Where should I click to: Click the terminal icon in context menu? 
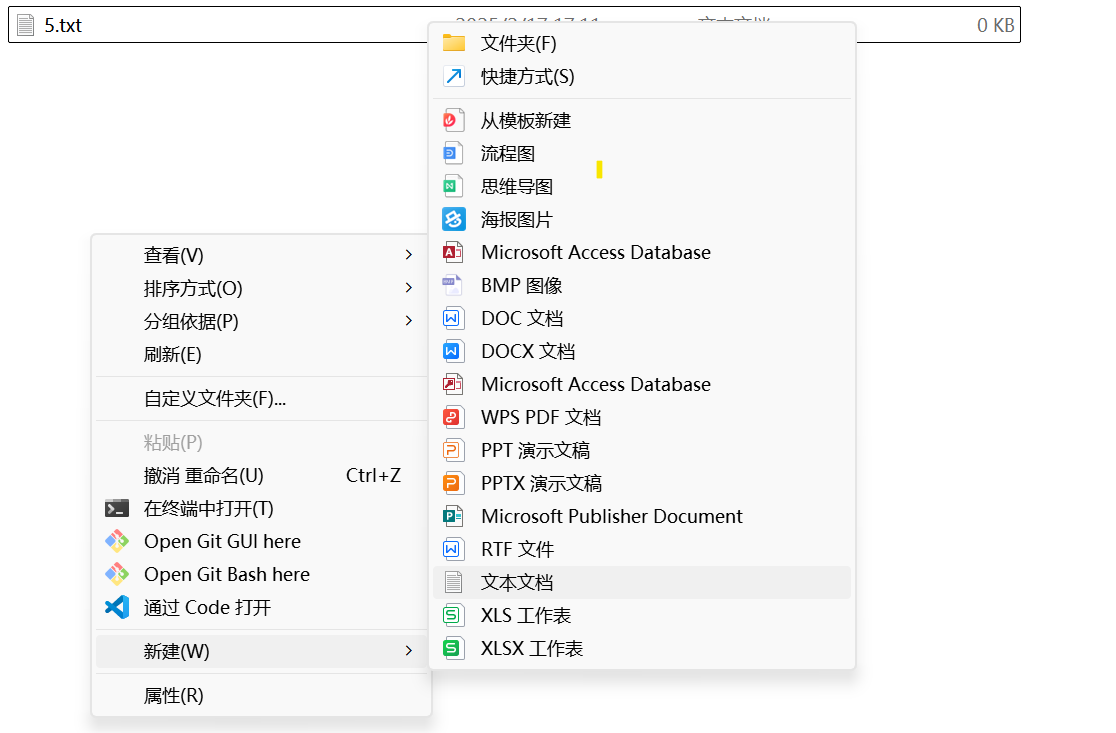(117, 509)
